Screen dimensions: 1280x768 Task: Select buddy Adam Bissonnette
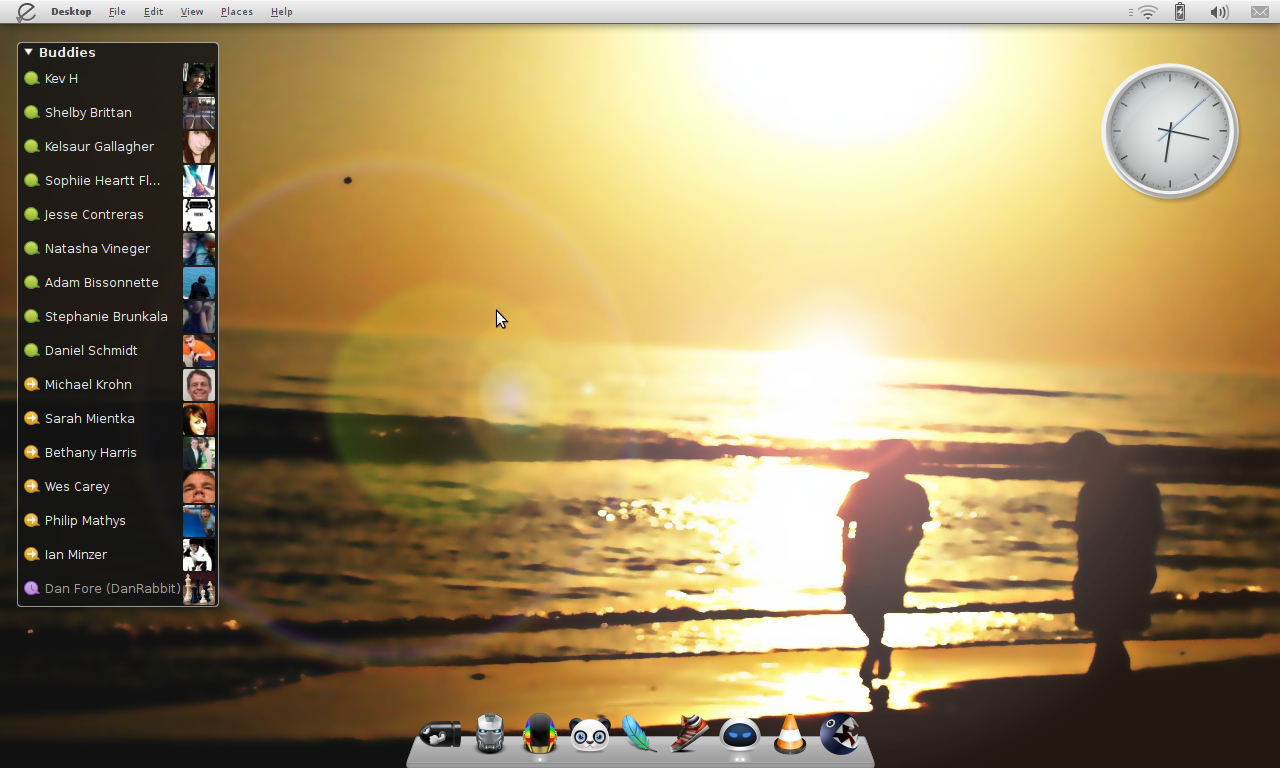point(118,282)
